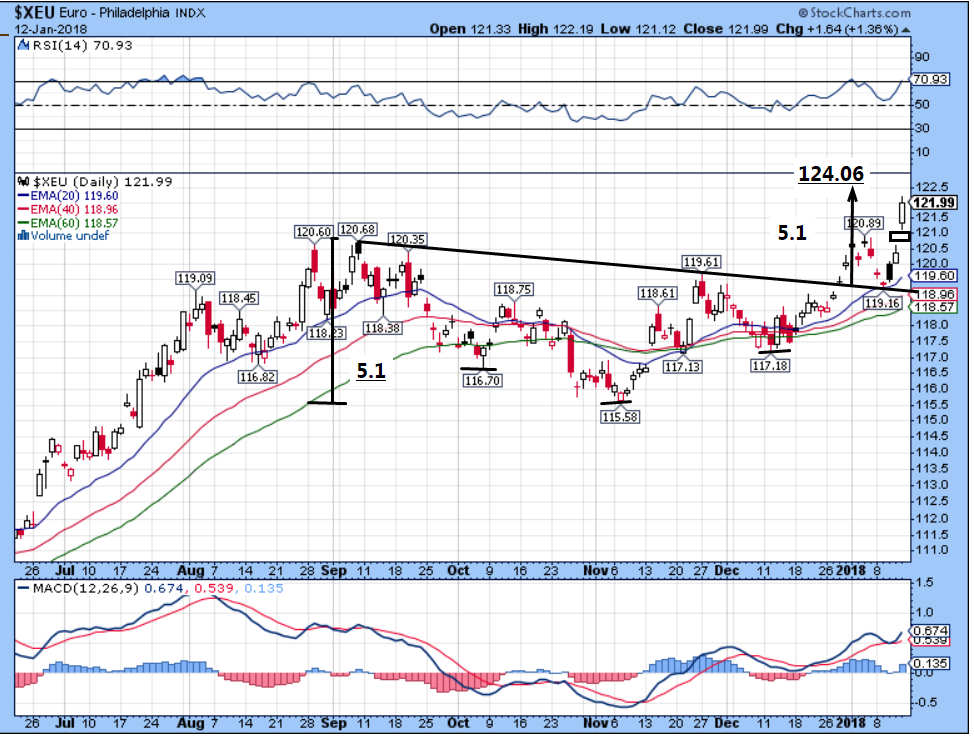
Task: Select the blue EMA(20) legend line
Action: [x=24, y=196]
